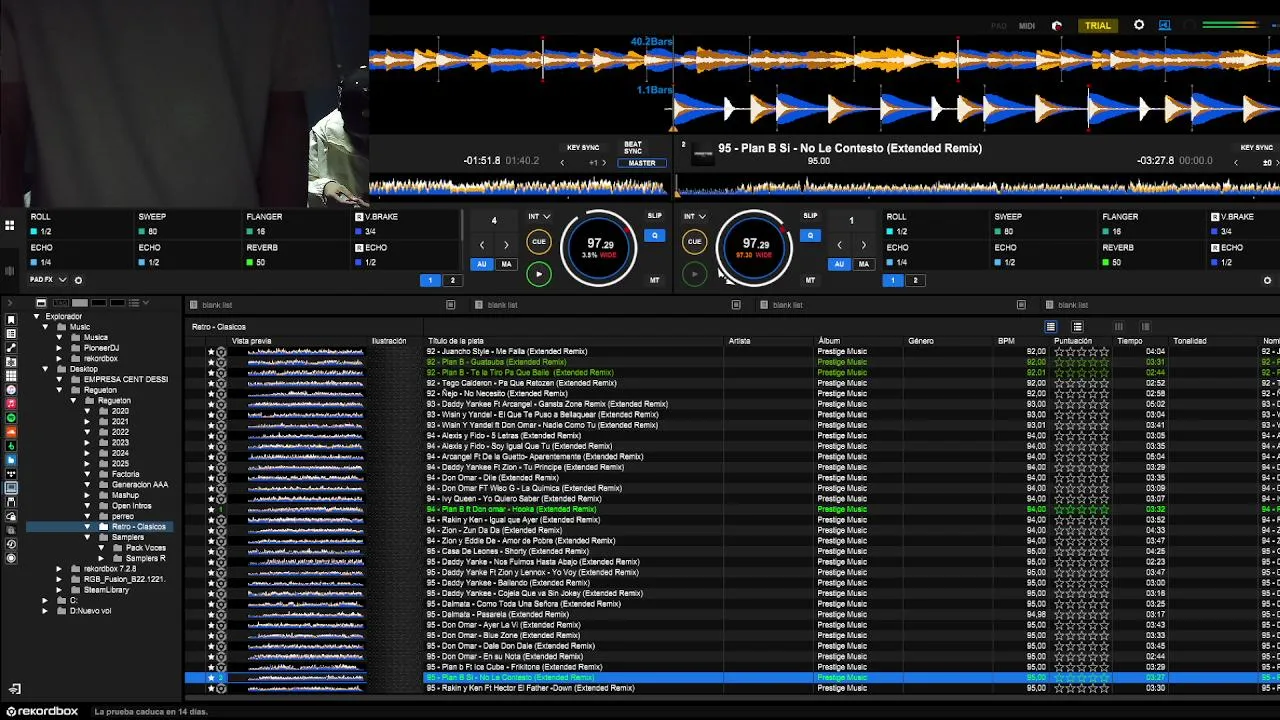Toggle quantize Q on deck 1
Image resolution: width=1280 pixels, height=720 pixels.
point(654,236)
